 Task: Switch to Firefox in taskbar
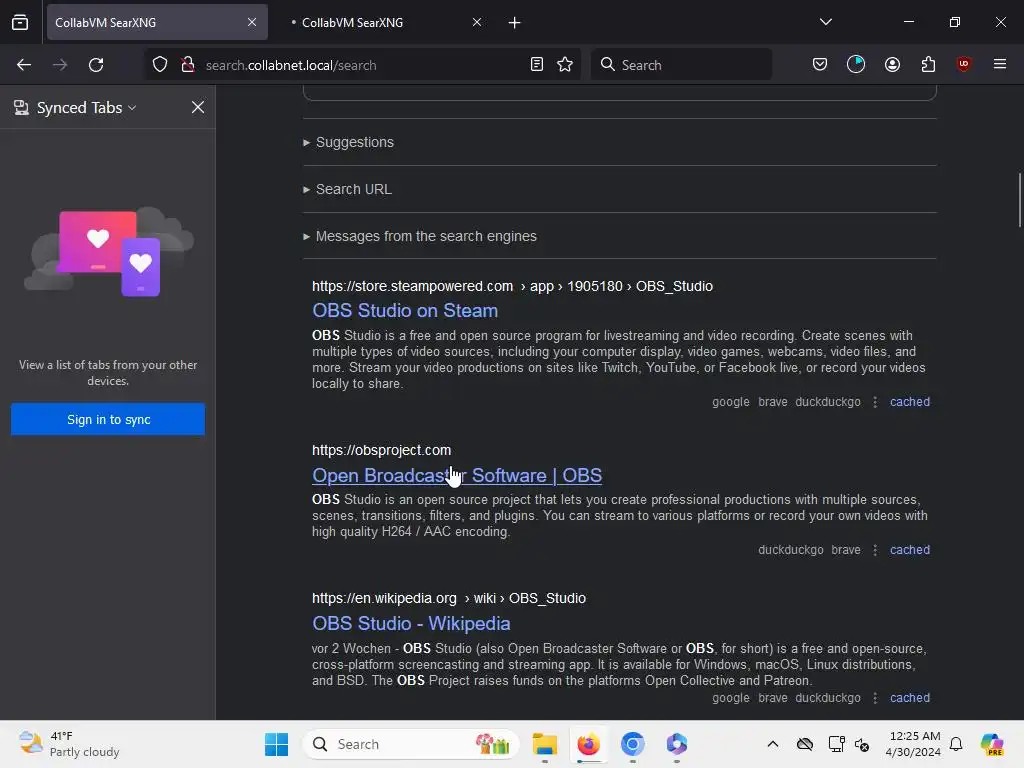(588, 744)
